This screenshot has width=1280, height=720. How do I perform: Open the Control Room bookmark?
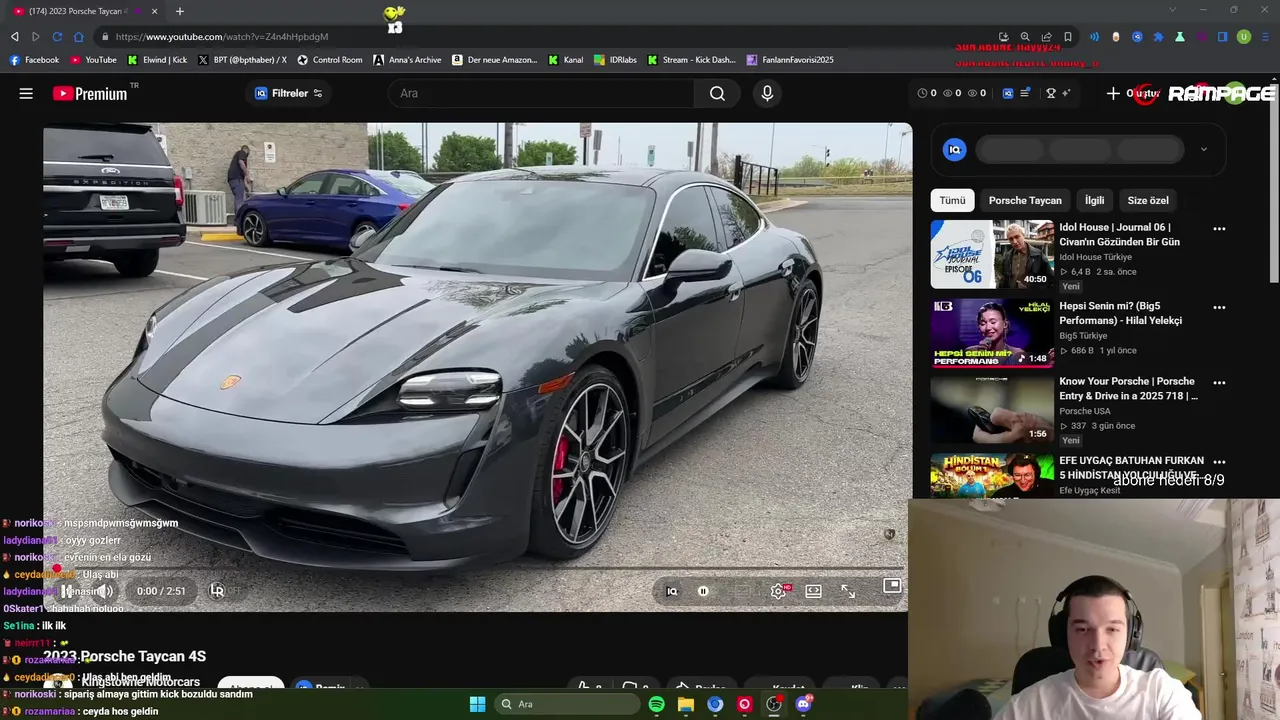point(330,60)
